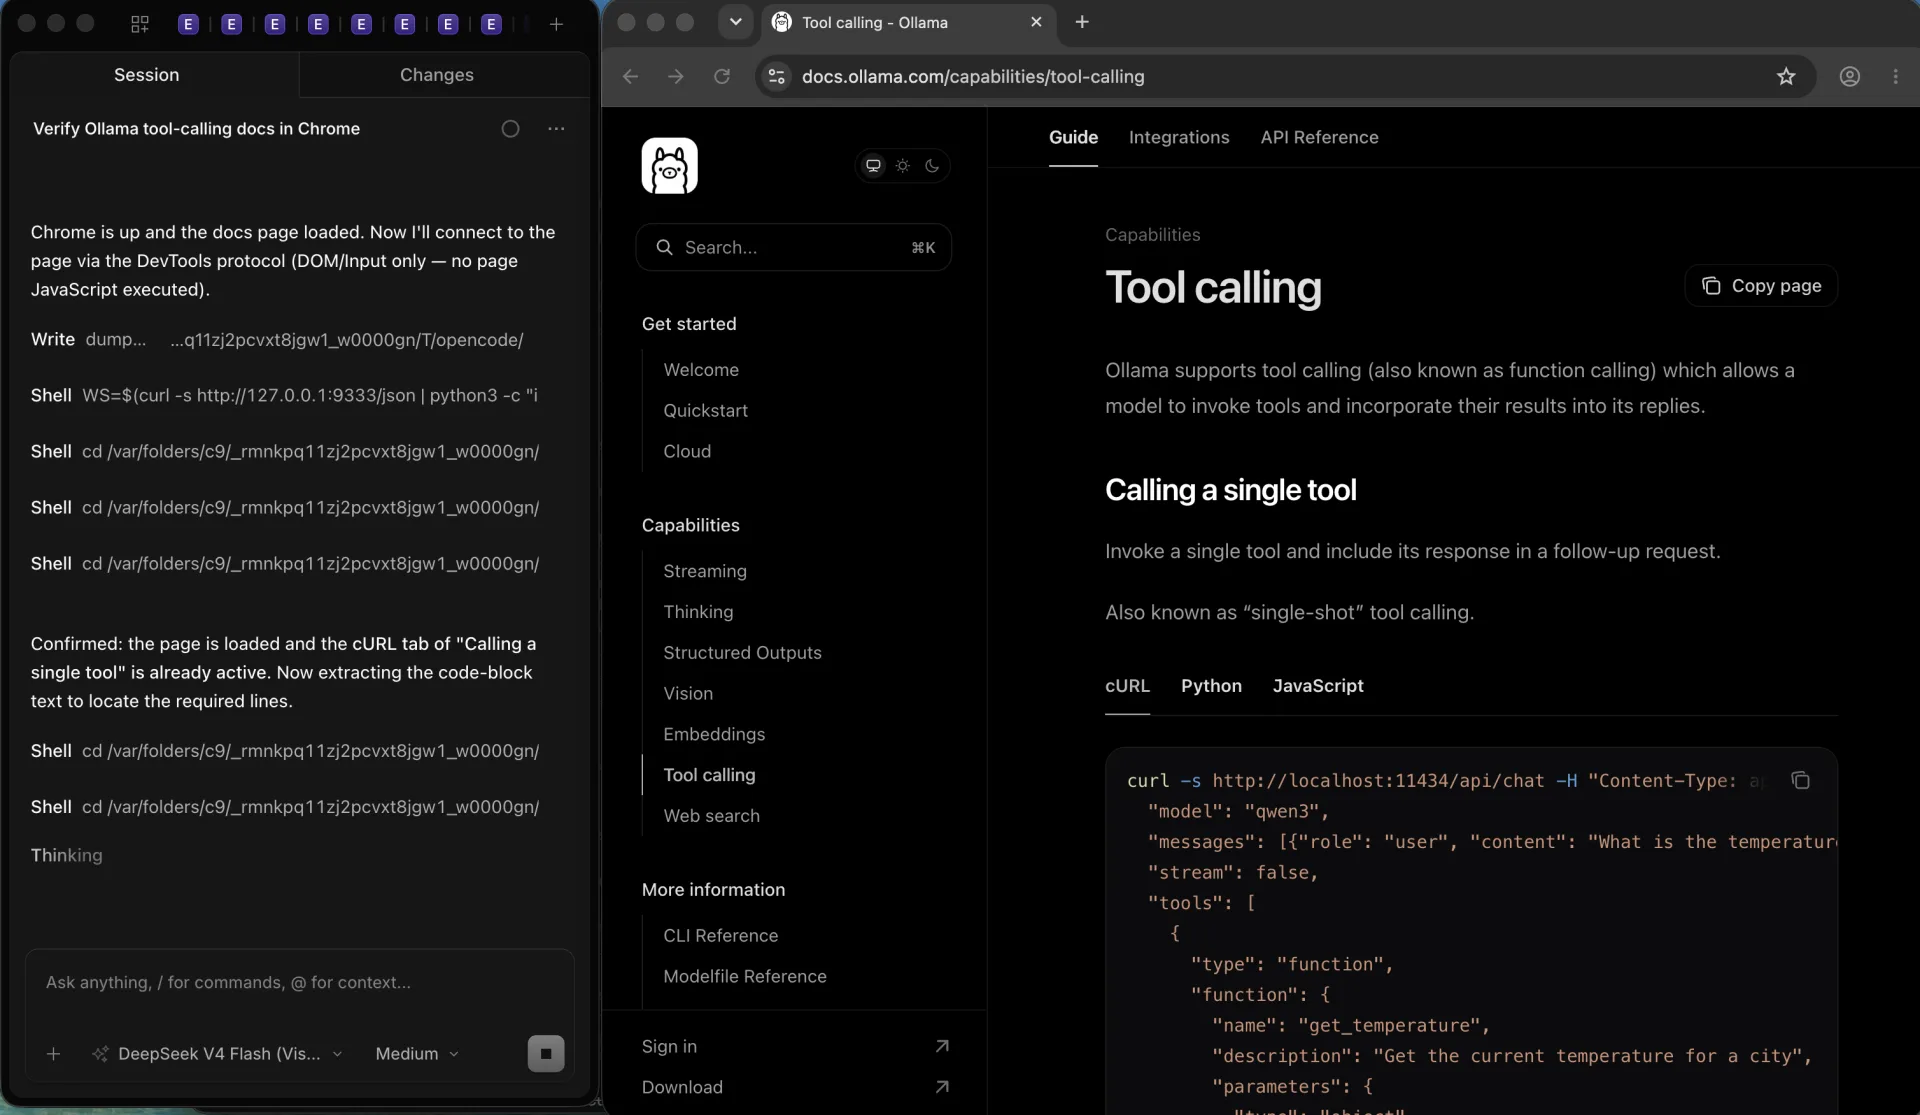Focus the Ask anything prompt box

tap(300, 984)
